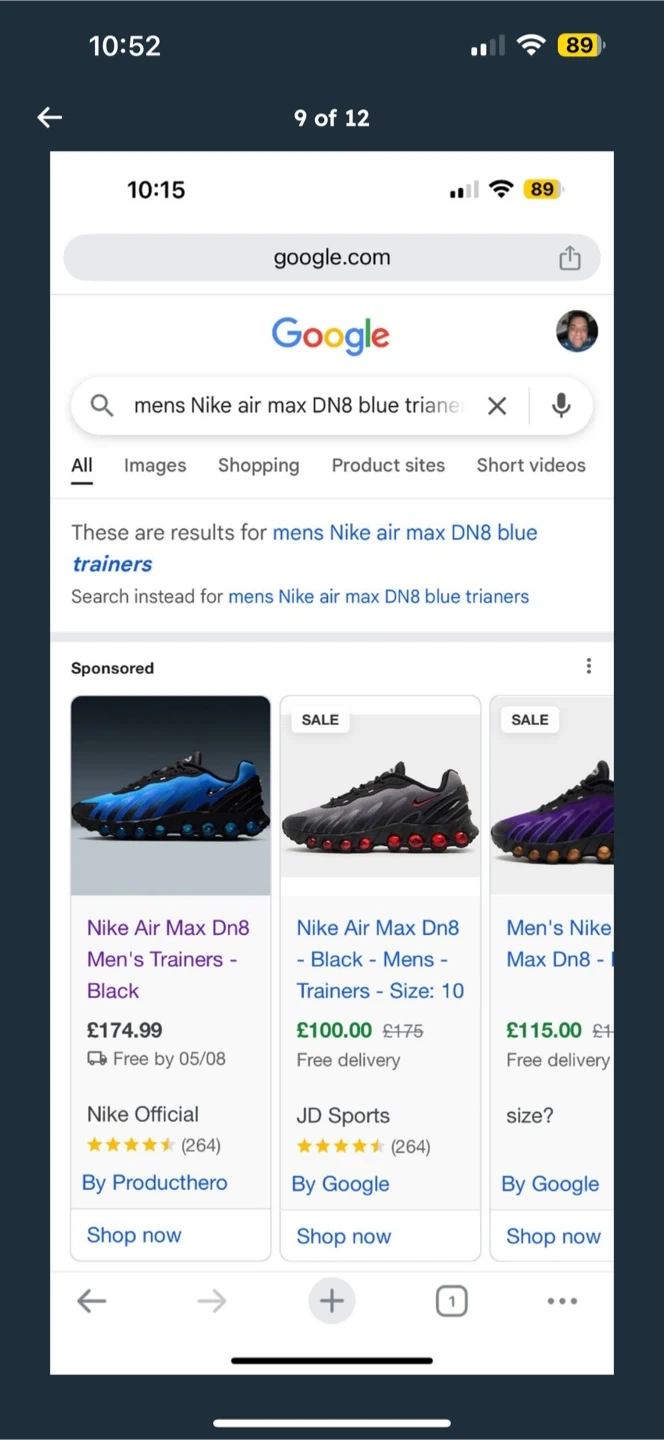Screen dimensions: 664x1440
Task: Search instead for 'trianers' spelling link
Action: point(378,597)
